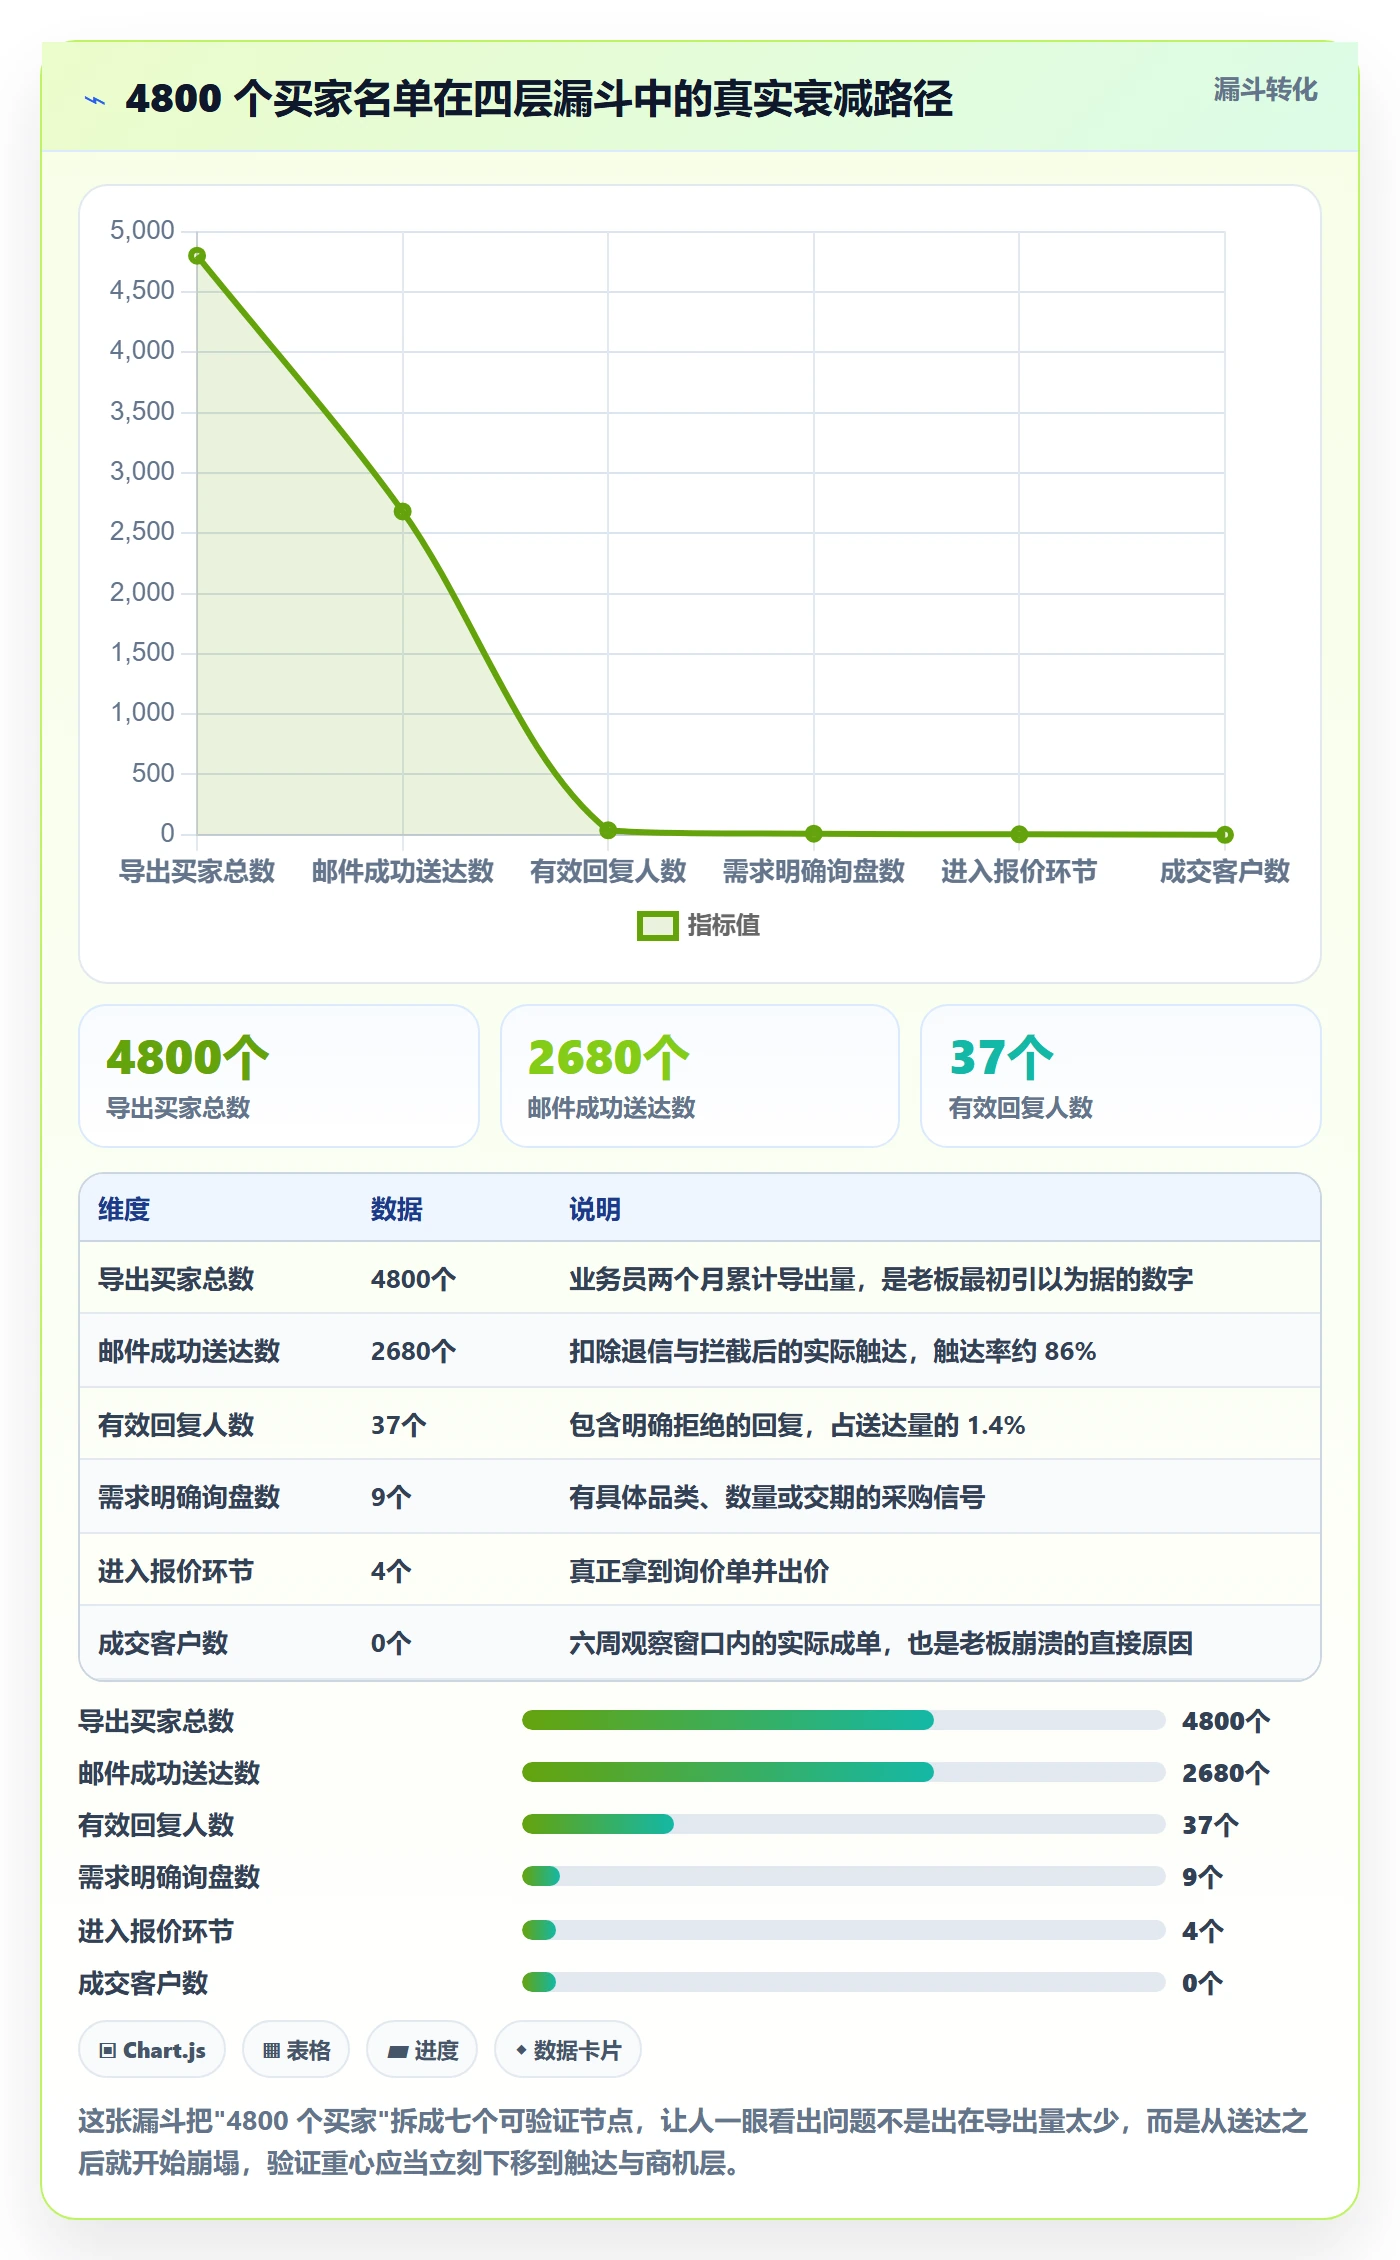
Task: Click the 进度 chip
Action: pyautogui.click(x=422, y=2050)
